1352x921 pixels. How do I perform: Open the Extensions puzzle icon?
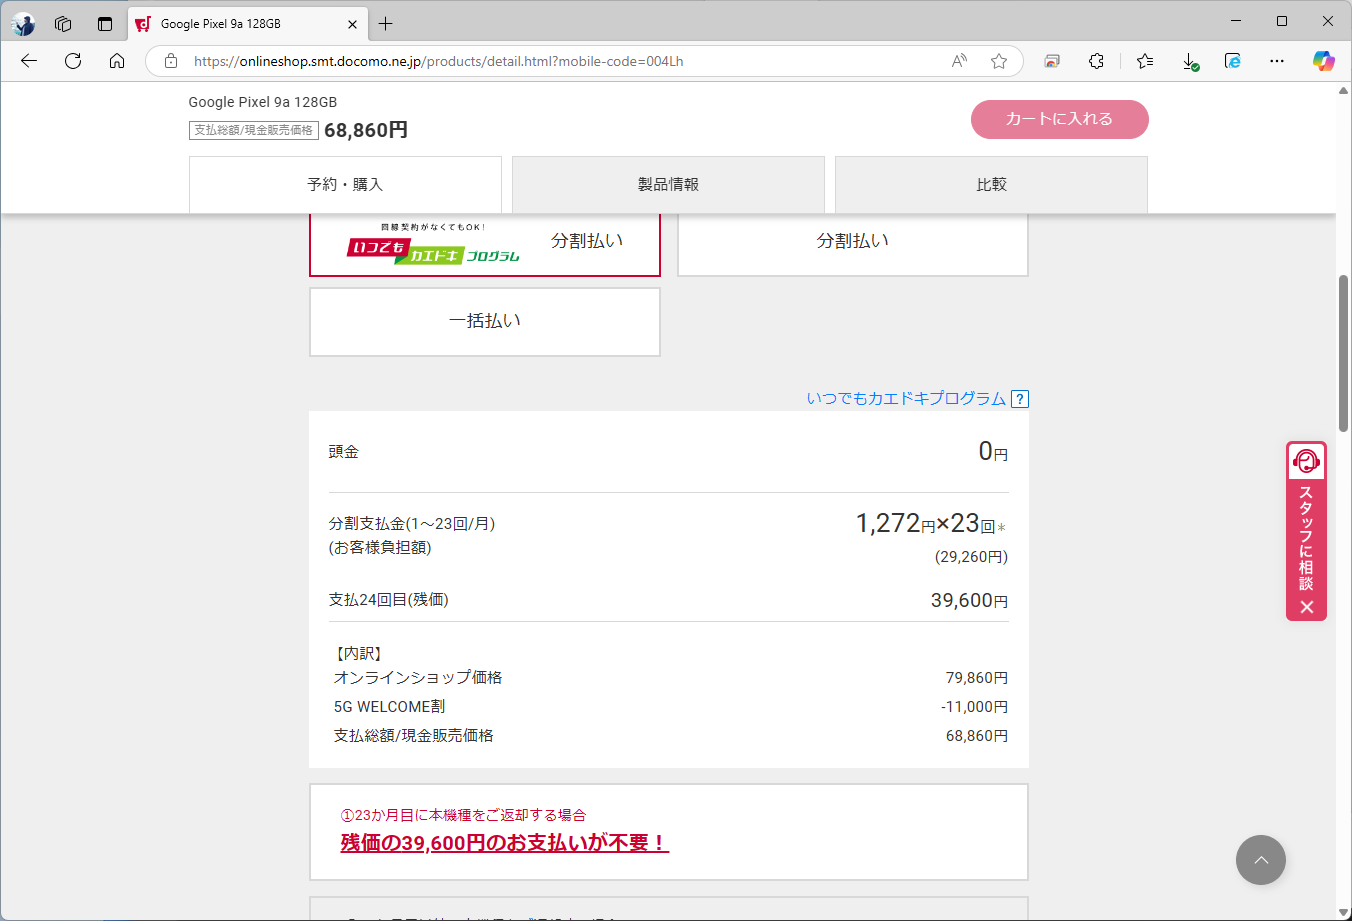tap(1096, 61)
